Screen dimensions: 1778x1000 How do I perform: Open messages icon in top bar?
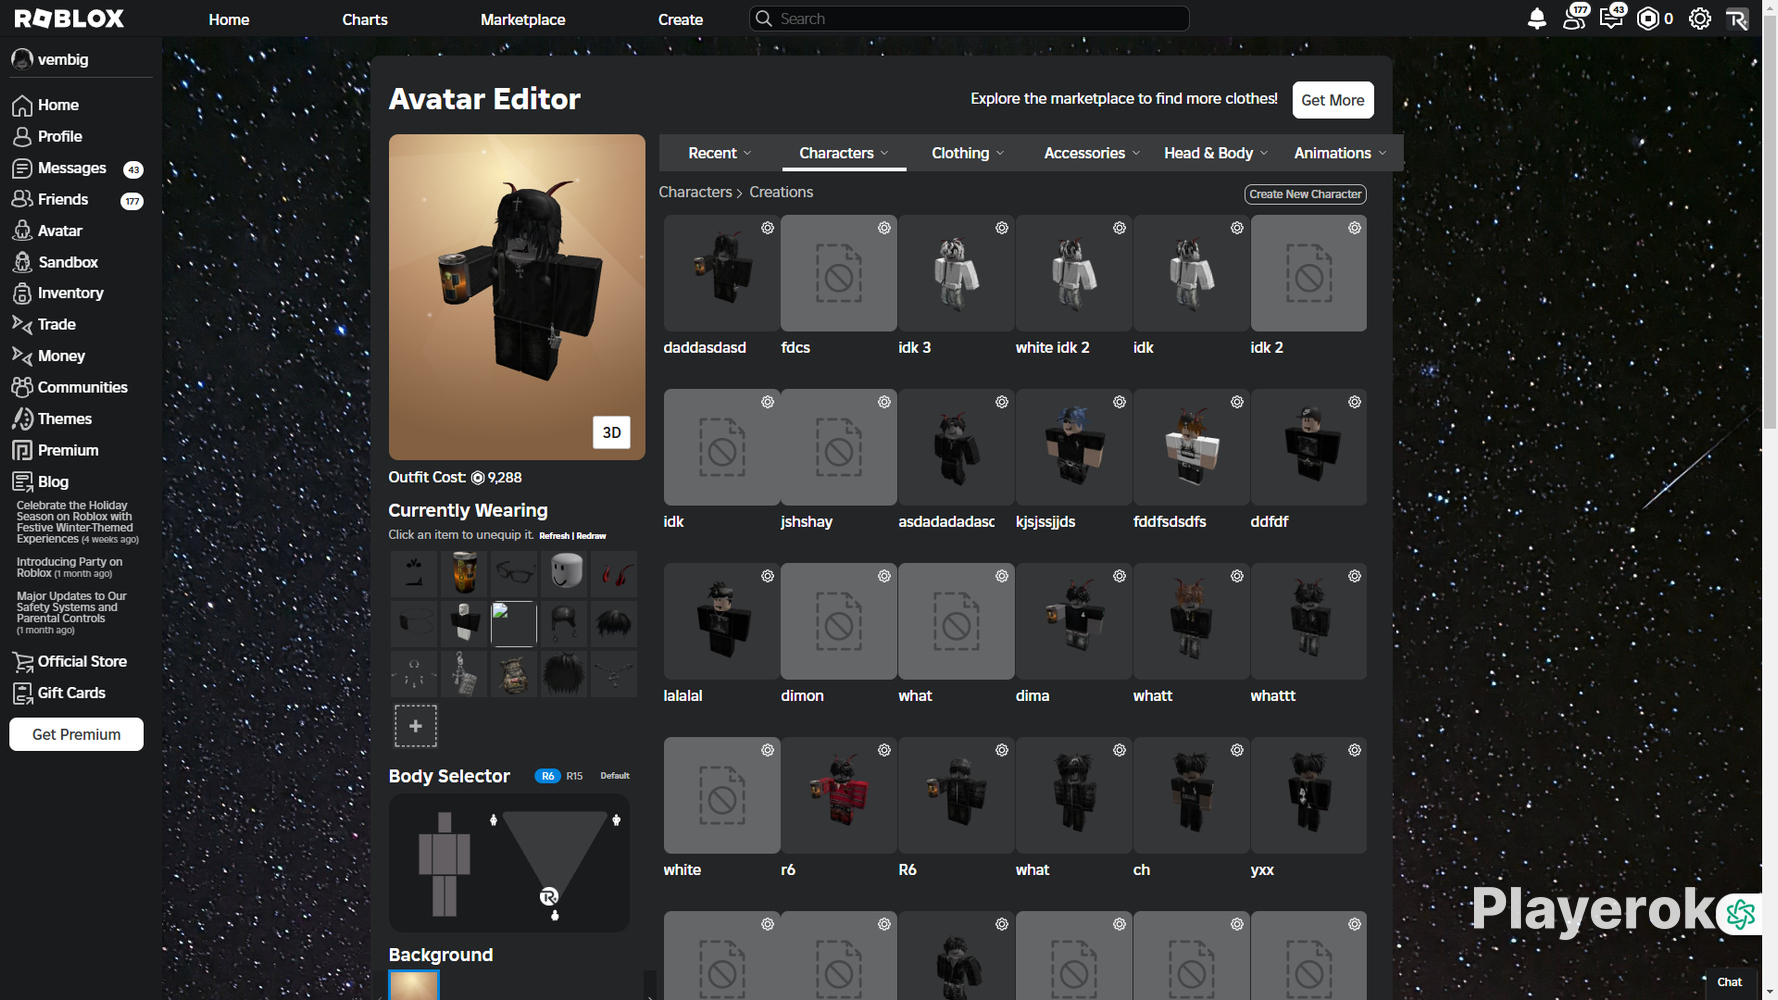1612,17
